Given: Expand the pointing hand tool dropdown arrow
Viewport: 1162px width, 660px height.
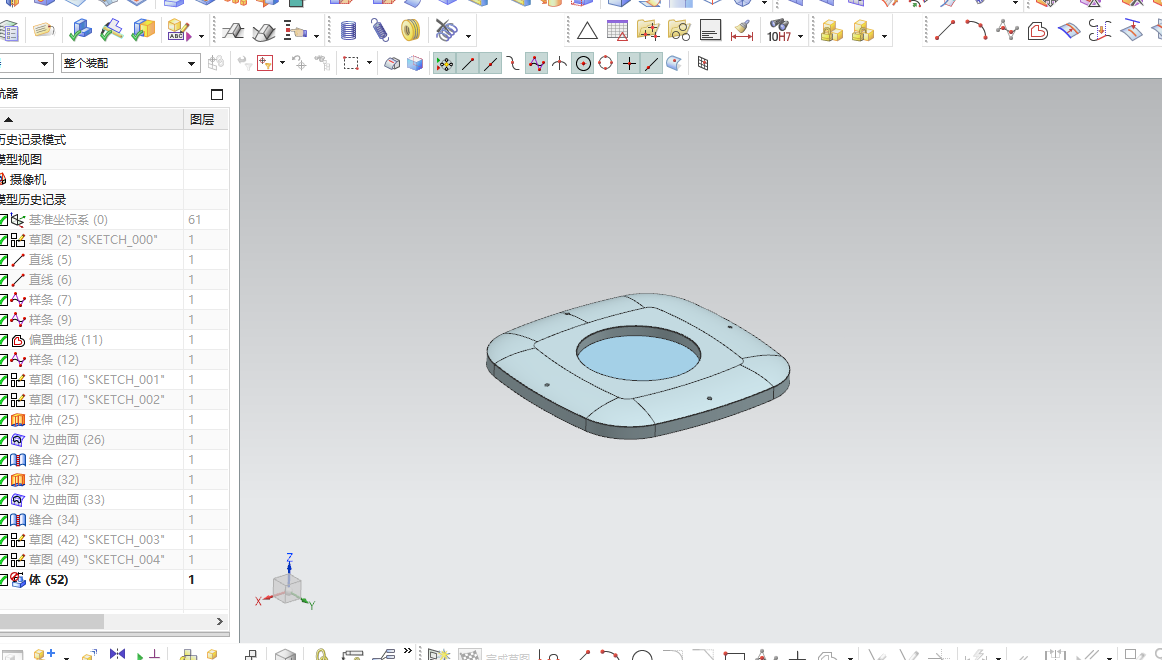Looking at the screenshot, I should (x=316, y=36).
